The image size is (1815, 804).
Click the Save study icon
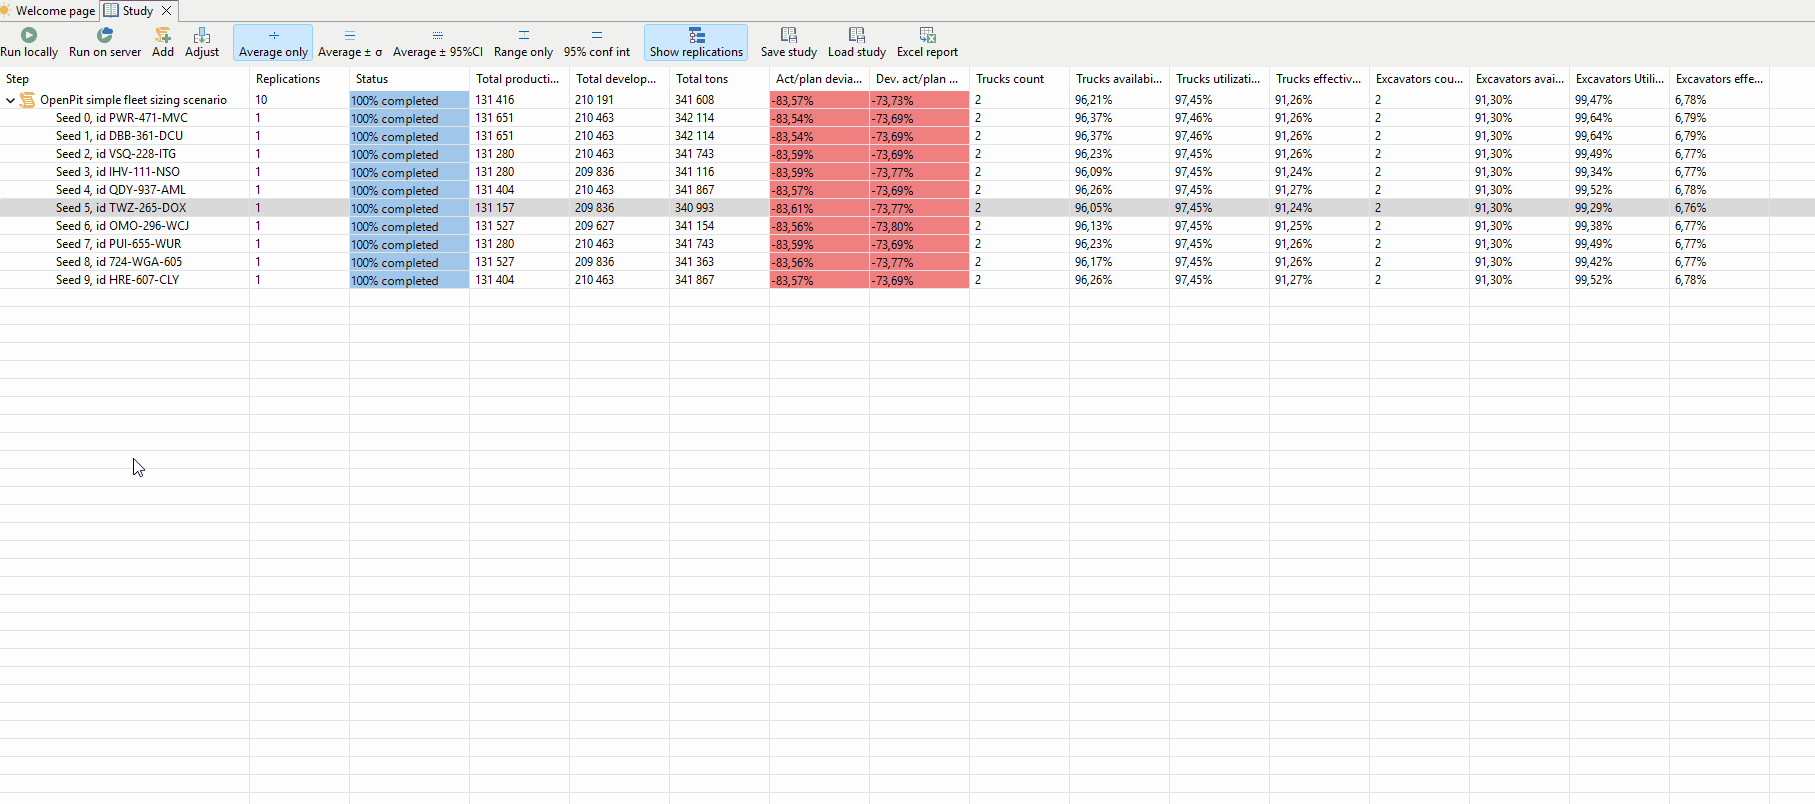pyautogui.click(x=789, y=35)
